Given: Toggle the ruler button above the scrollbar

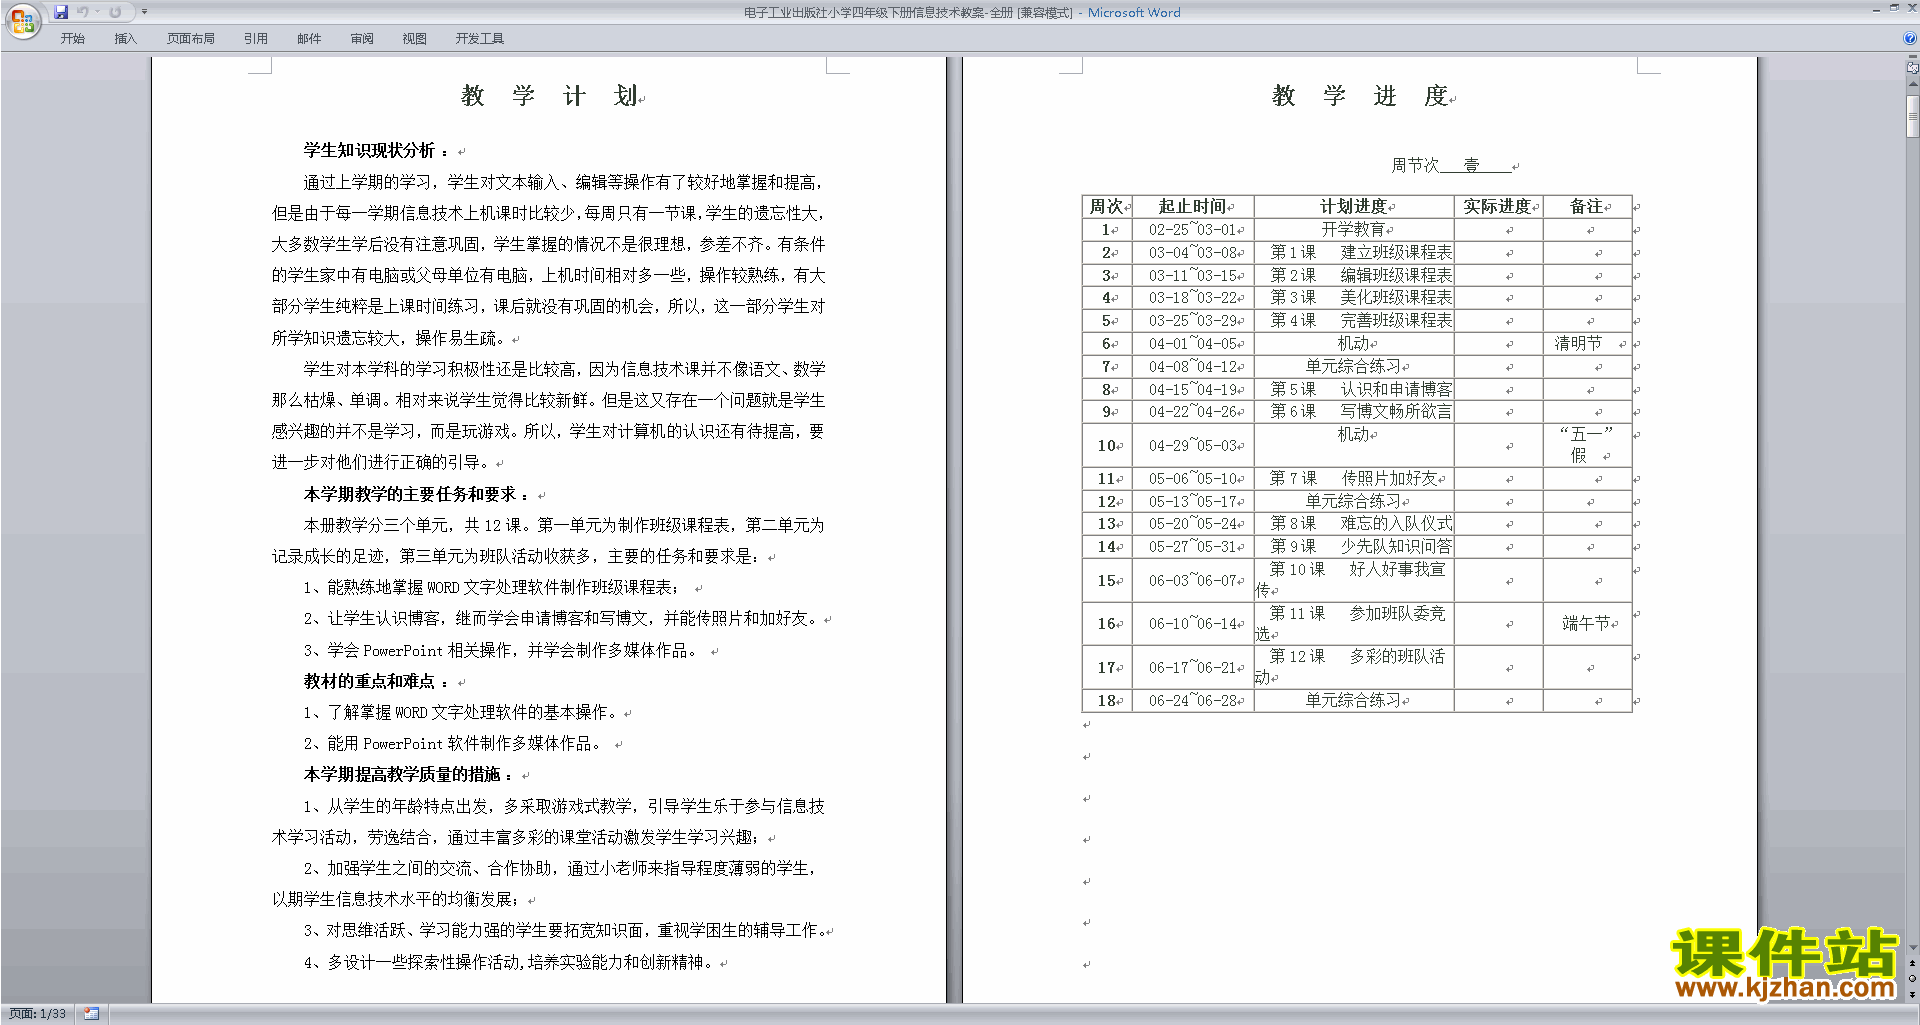Looking at the screenshot, I should [1912, 68].
